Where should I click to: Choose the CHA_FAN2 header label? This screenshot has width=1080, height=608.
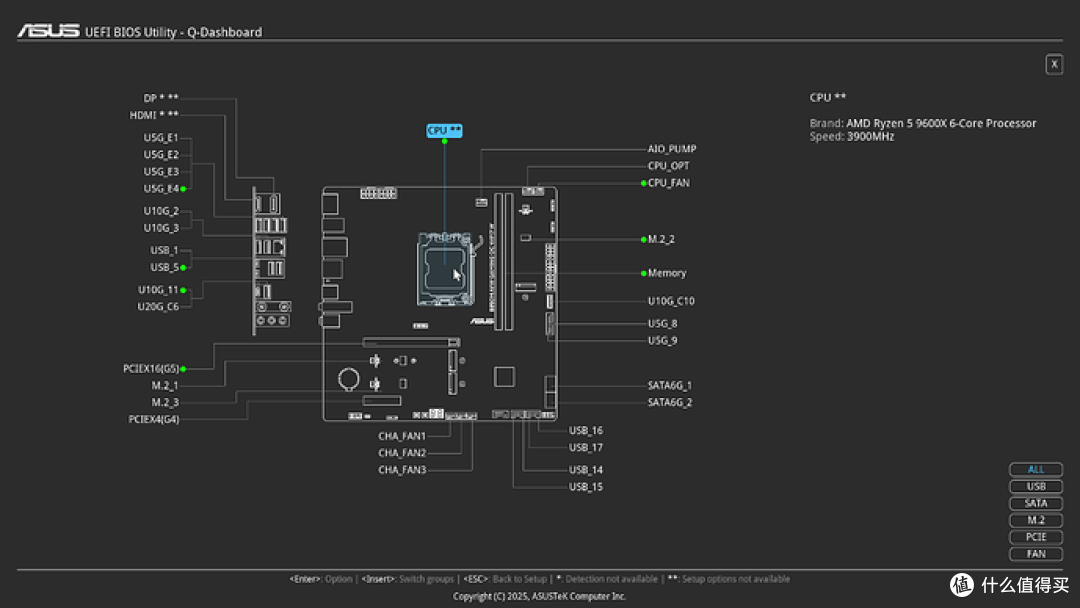tap(402, 453)
